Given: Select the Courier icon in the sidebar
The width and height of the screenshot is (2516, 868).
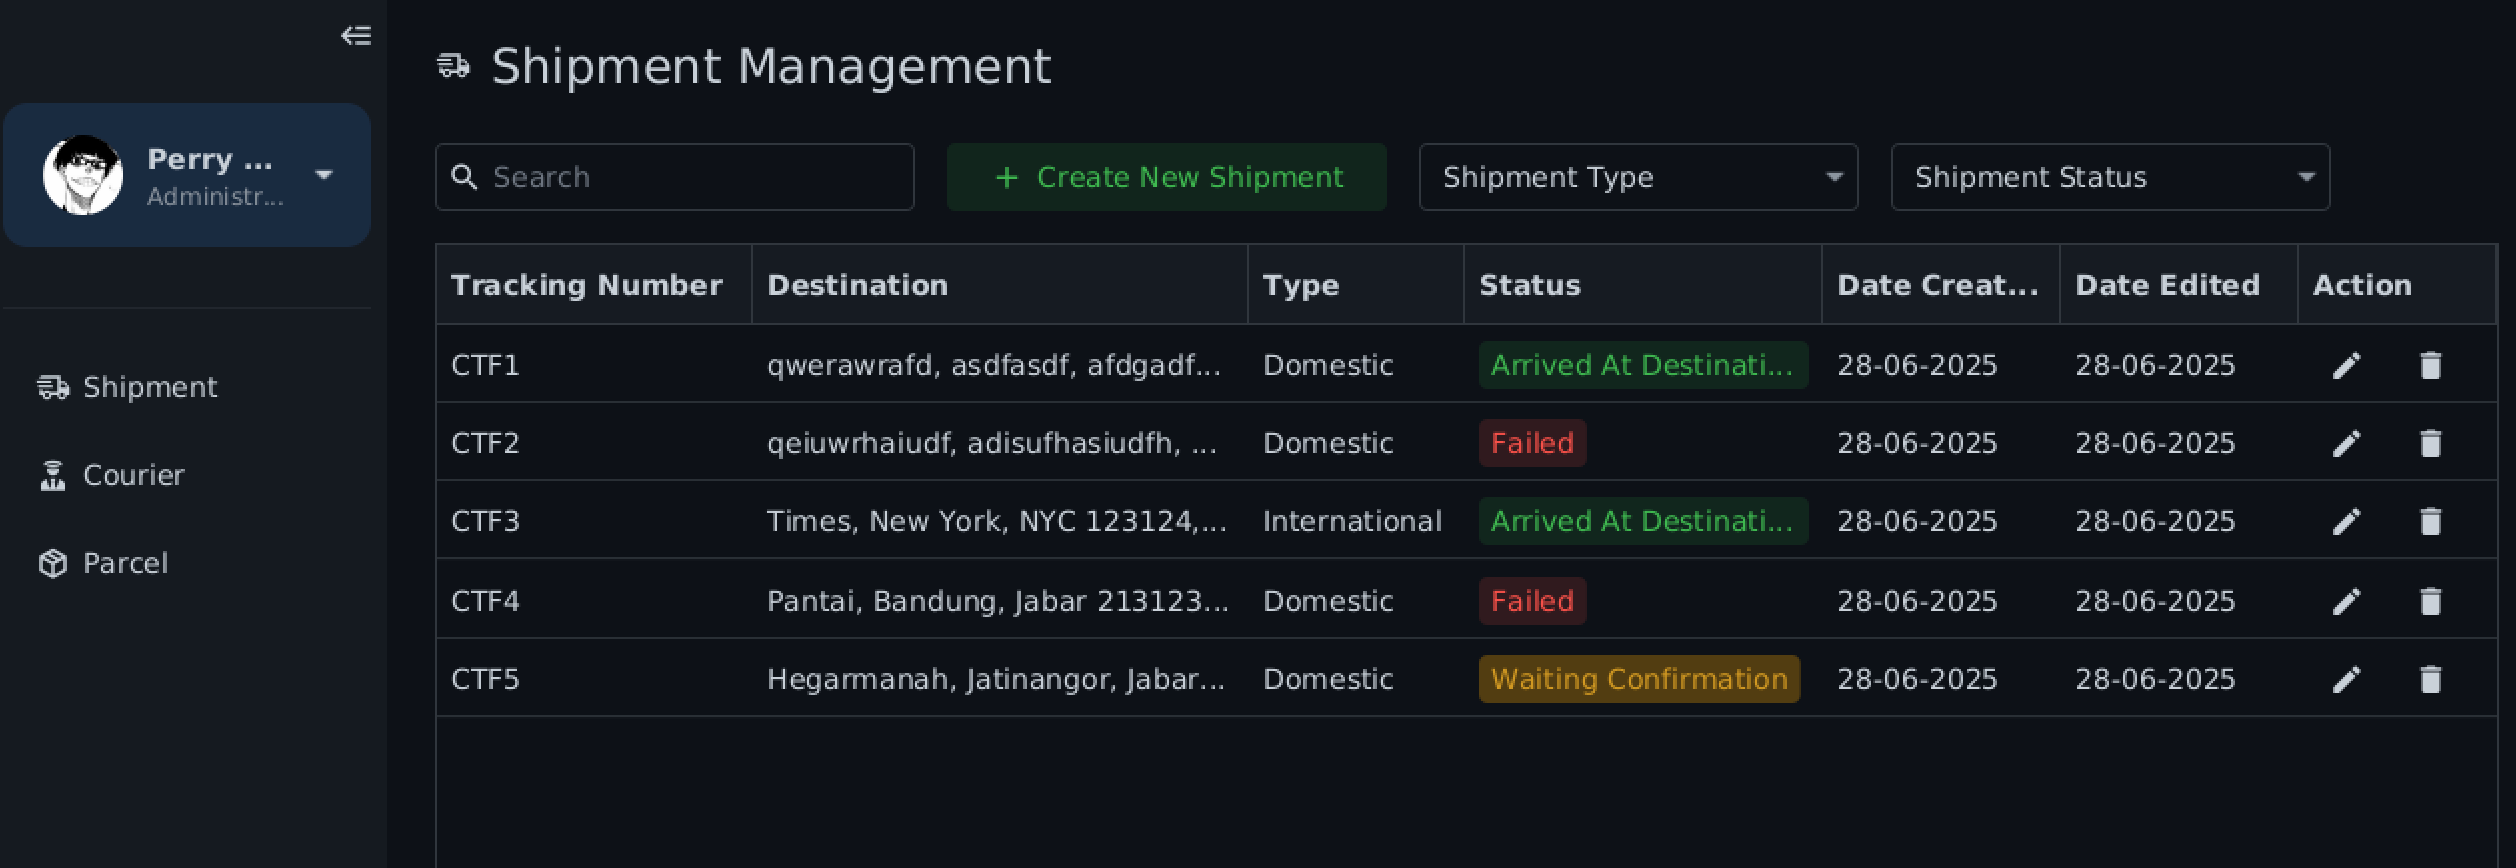Looking at the screenshot, I should (52, 474).
